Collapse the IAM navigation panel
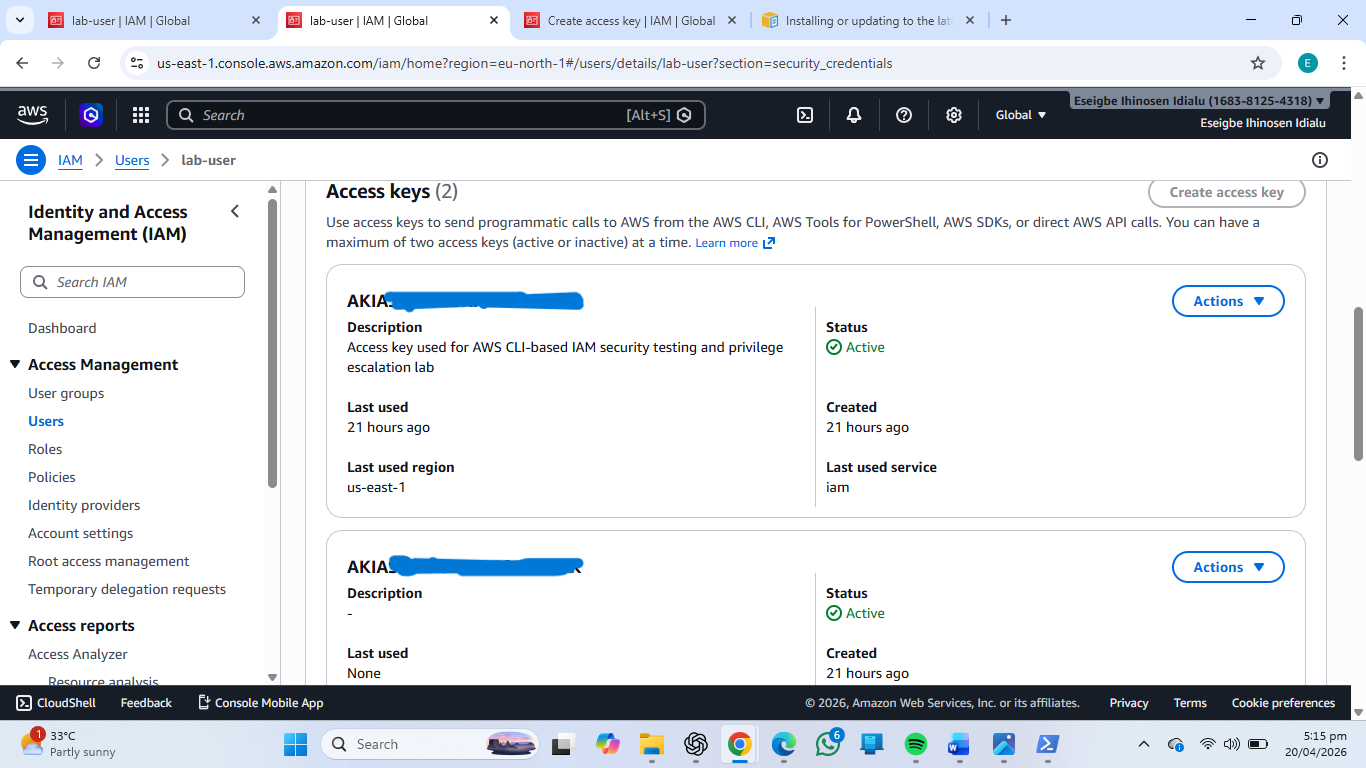1366x768 pixels. (x=235, y=211)
